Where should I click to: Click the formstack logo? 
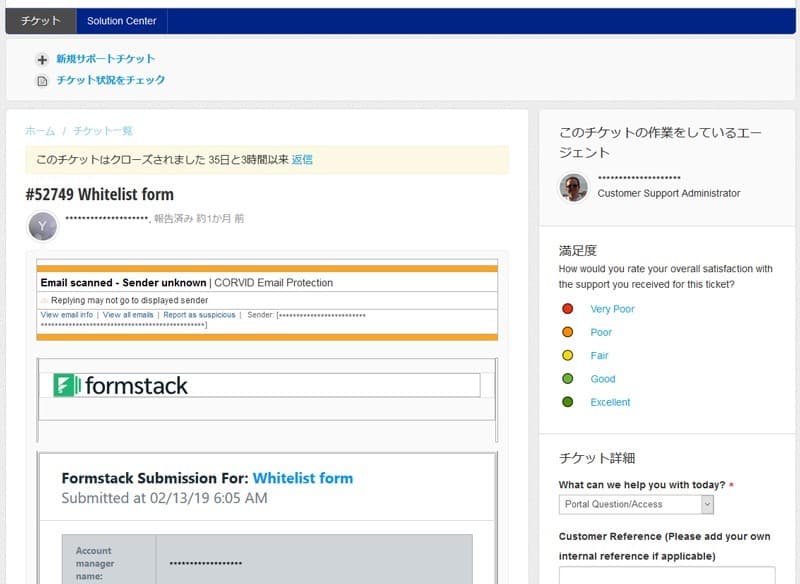121,386
